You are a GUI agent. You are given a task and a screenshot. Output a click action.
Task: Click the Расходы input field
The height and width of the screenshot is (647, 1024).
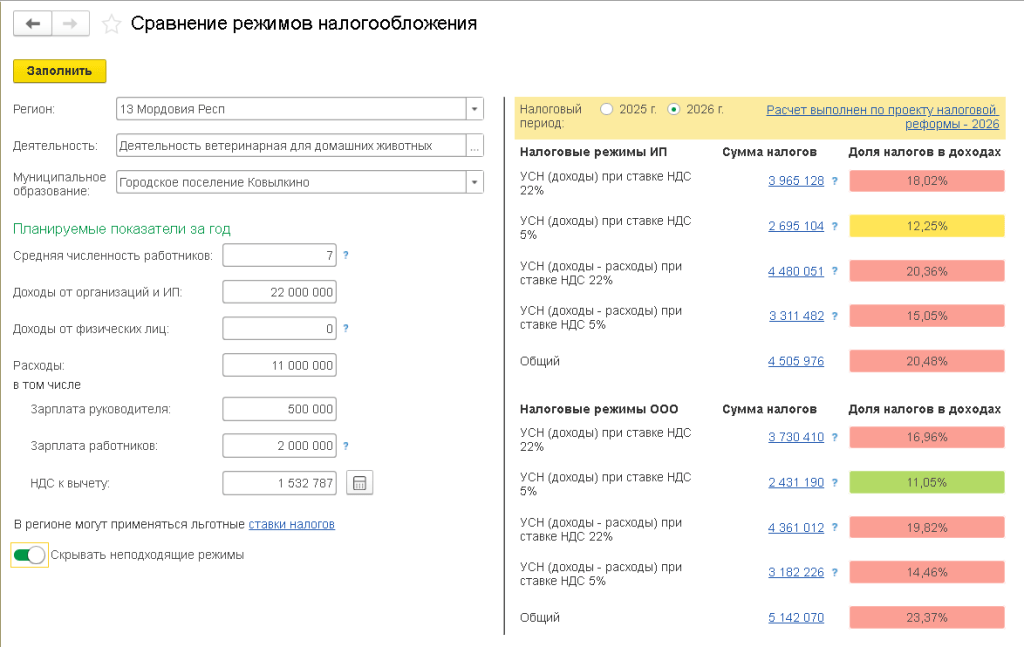coord(279,366)
